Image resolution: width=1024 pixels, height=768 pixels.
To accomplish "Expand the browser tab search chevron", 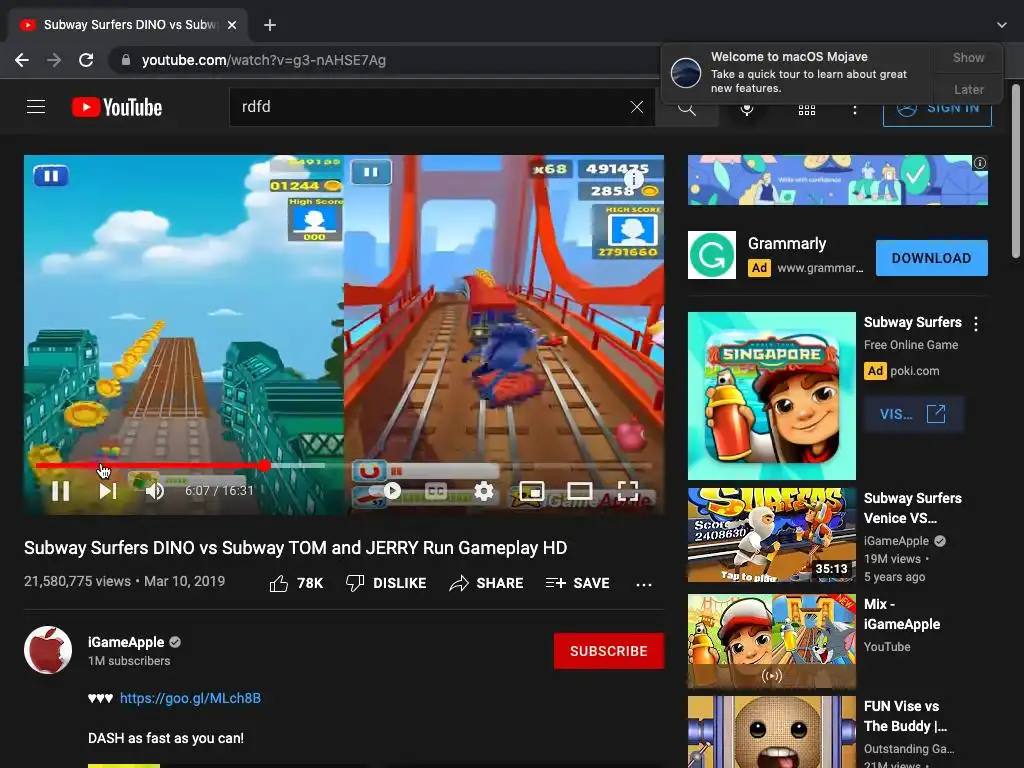I will (1001, 25).
